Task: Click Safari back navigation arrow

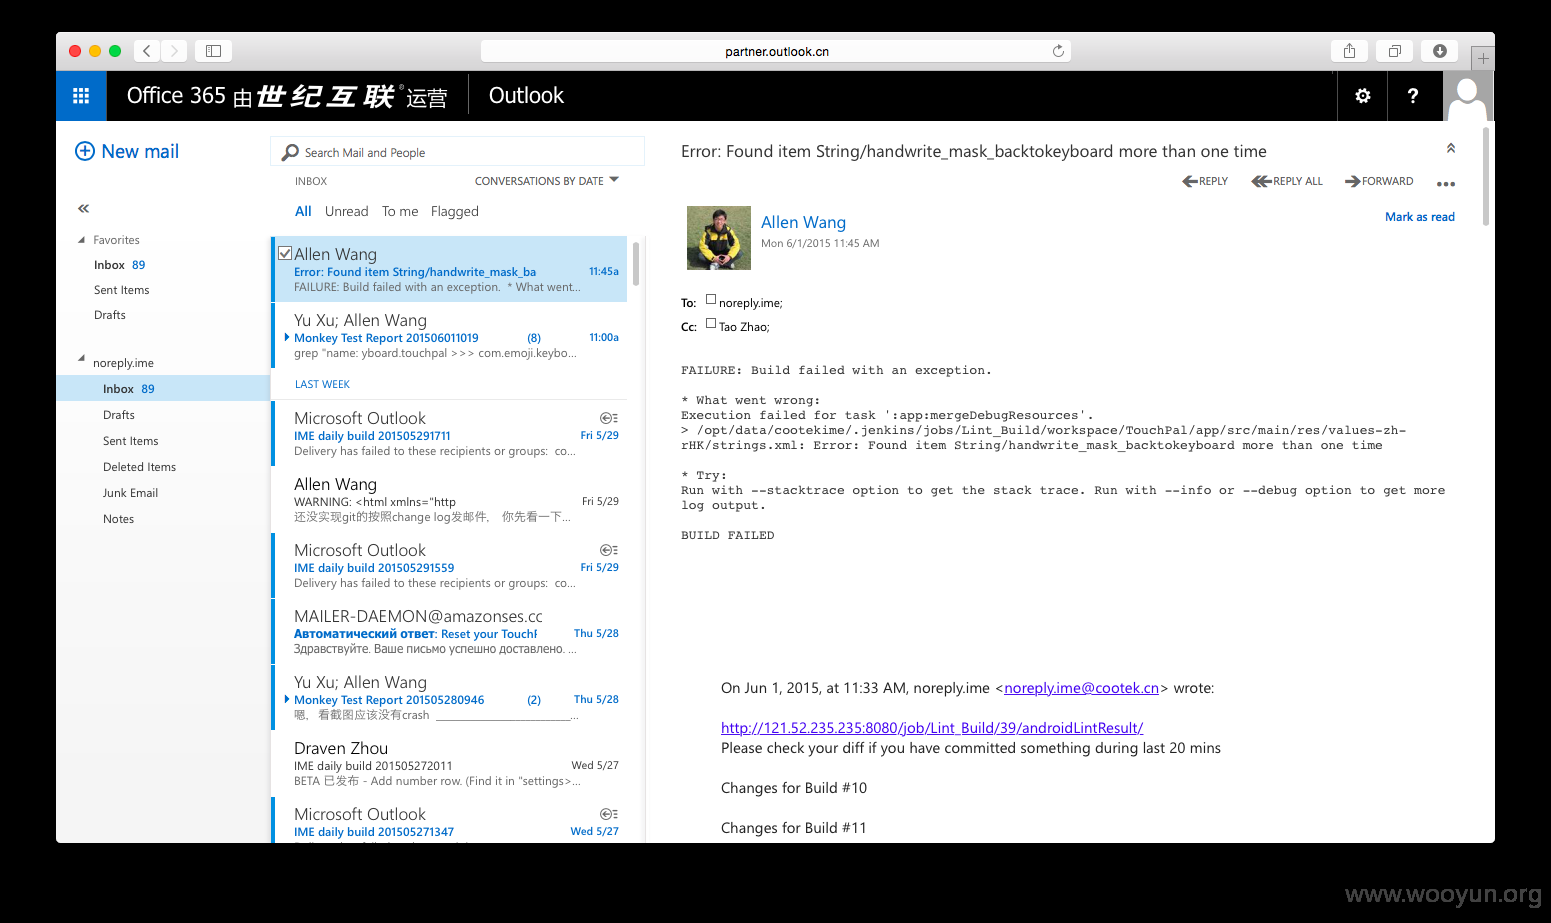Action: pyautogui.click(x=147, y=51)
